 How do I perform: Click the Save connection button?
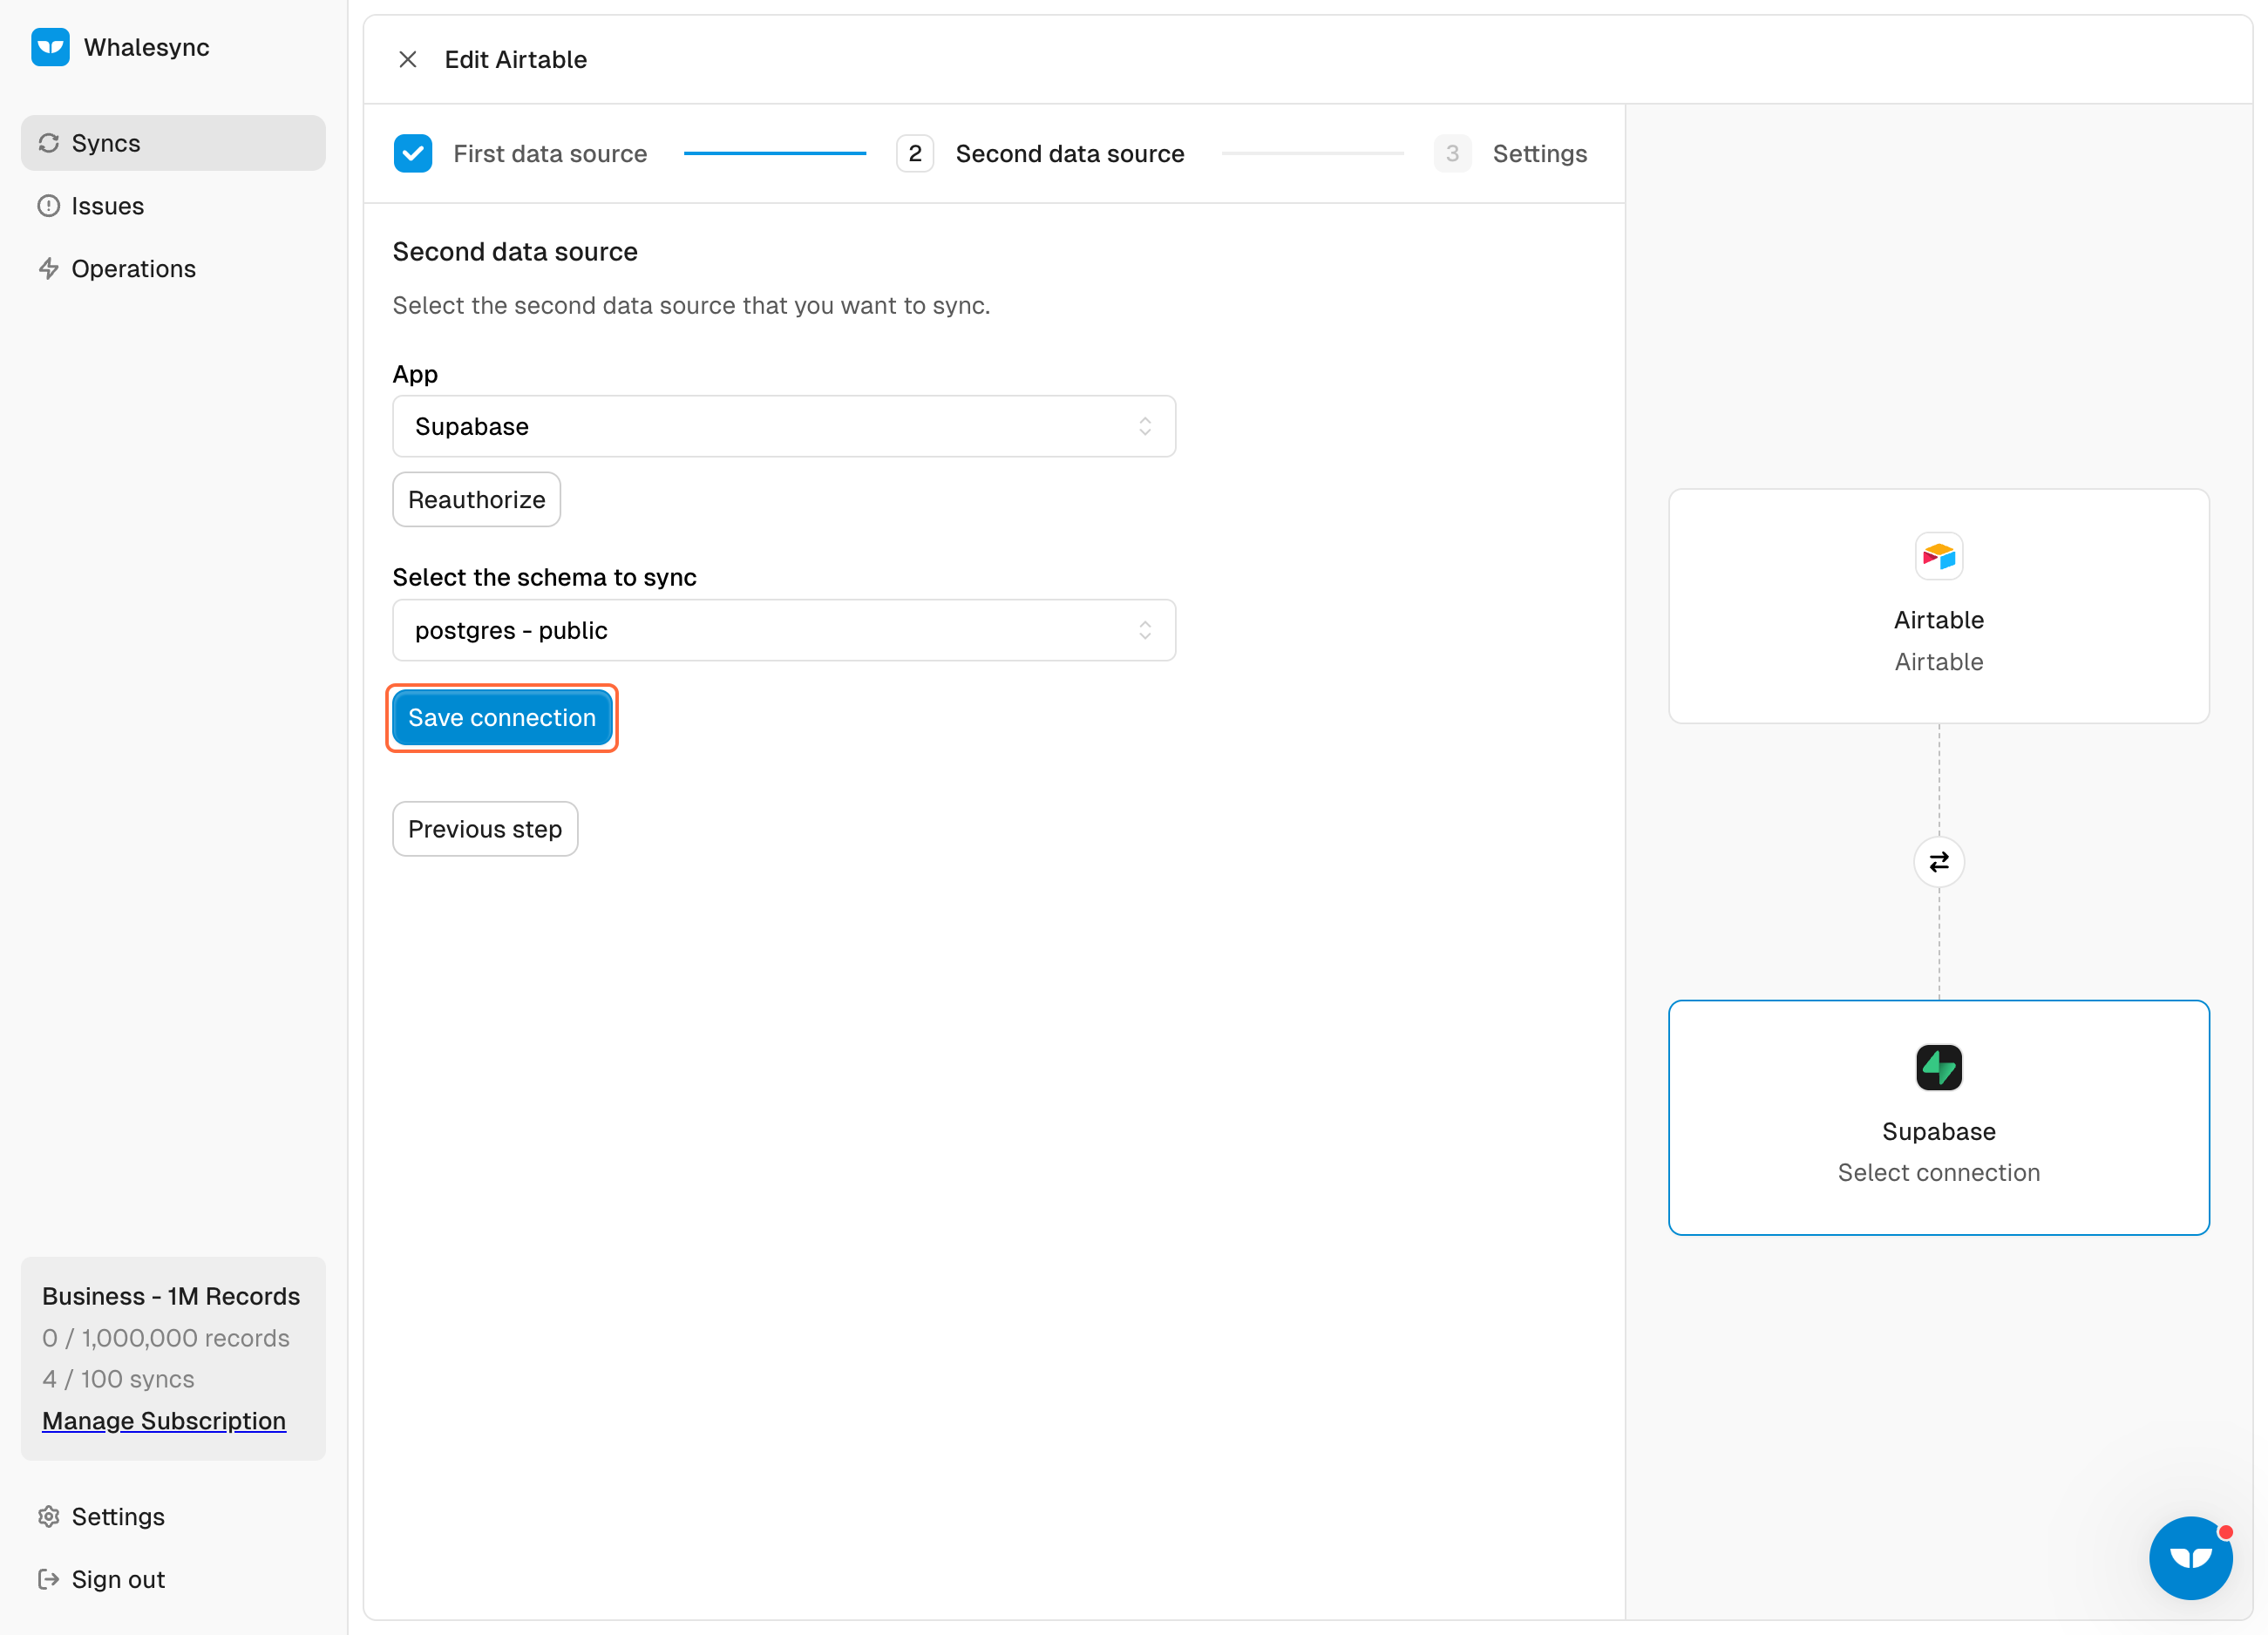point(502,718)
